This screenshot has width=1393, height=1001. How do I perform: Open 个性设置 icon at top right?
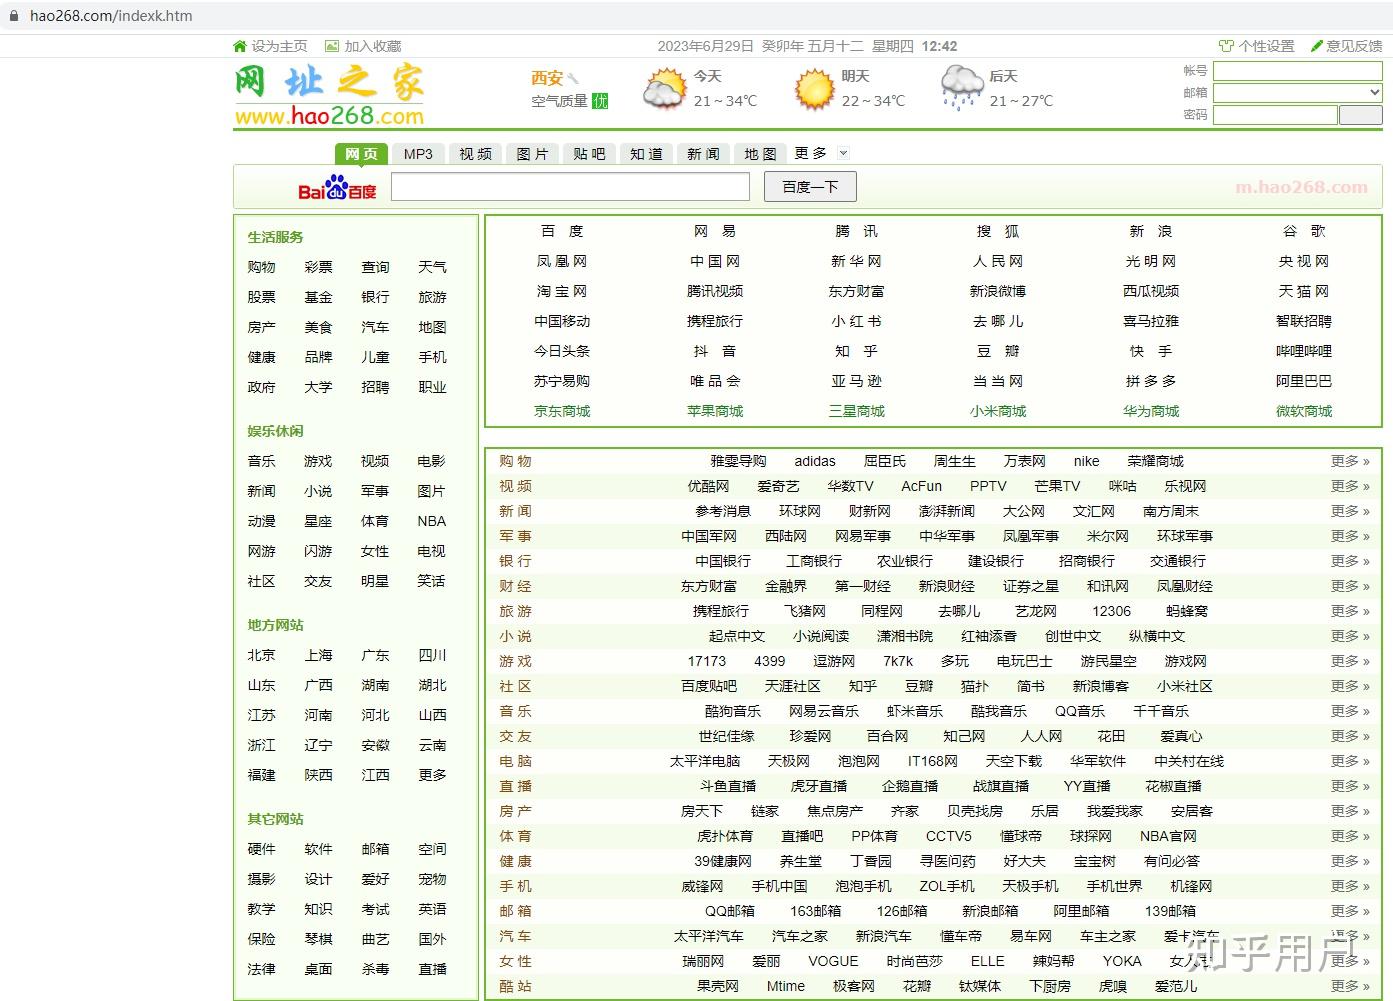[1226, 46]
